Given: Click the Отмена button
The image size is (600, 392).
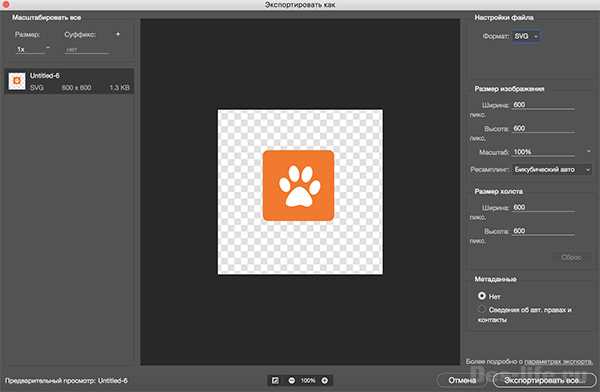Looking at the screenshot, I should pyautogui.click(x=462, y=380).
